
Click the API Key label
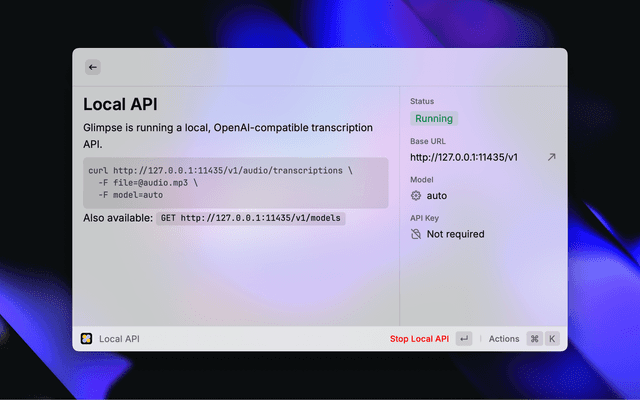point(424,218)
